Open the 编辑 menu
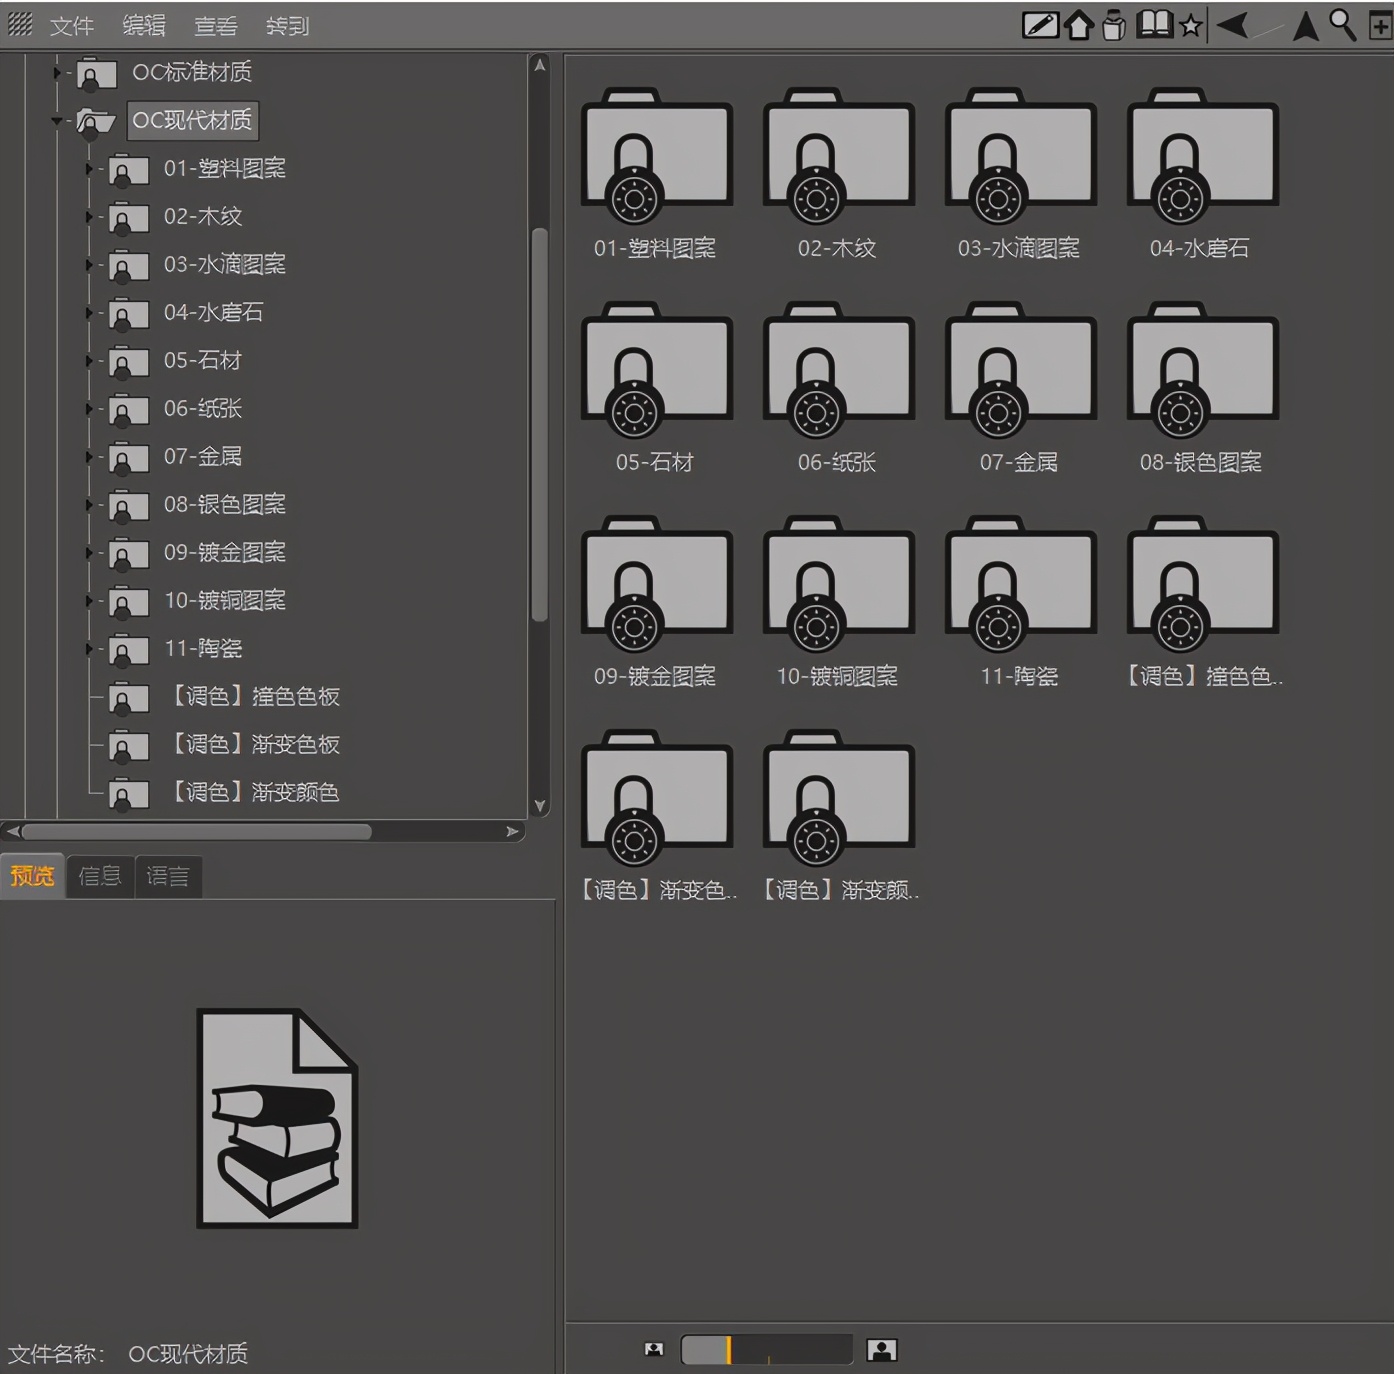Screen dimensions: 1394x1374 [x=144, y=26]
